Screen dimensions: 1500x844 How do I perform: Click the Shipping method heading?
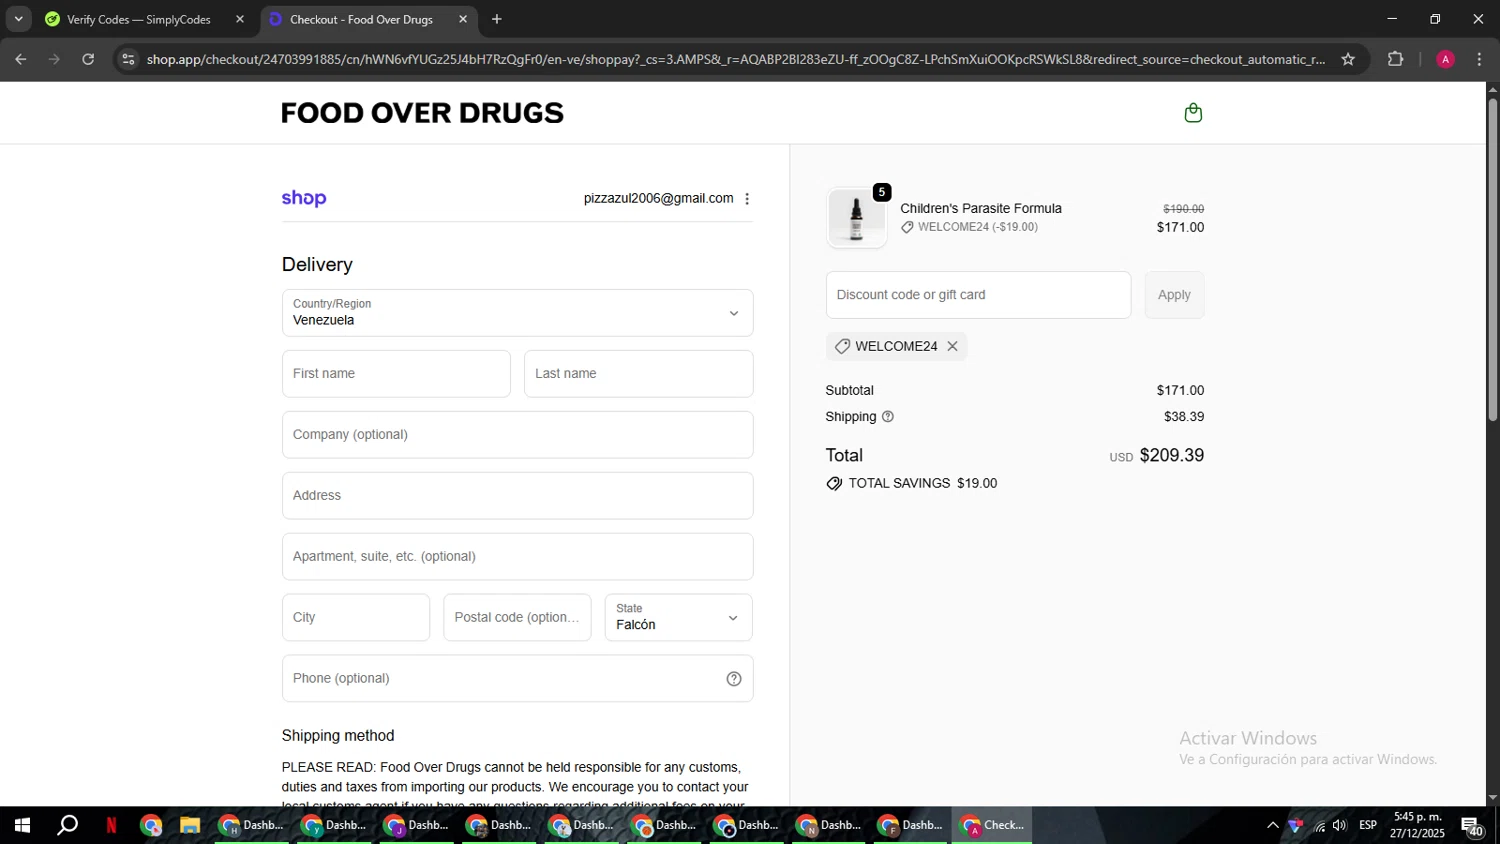(x=338, y=736)
